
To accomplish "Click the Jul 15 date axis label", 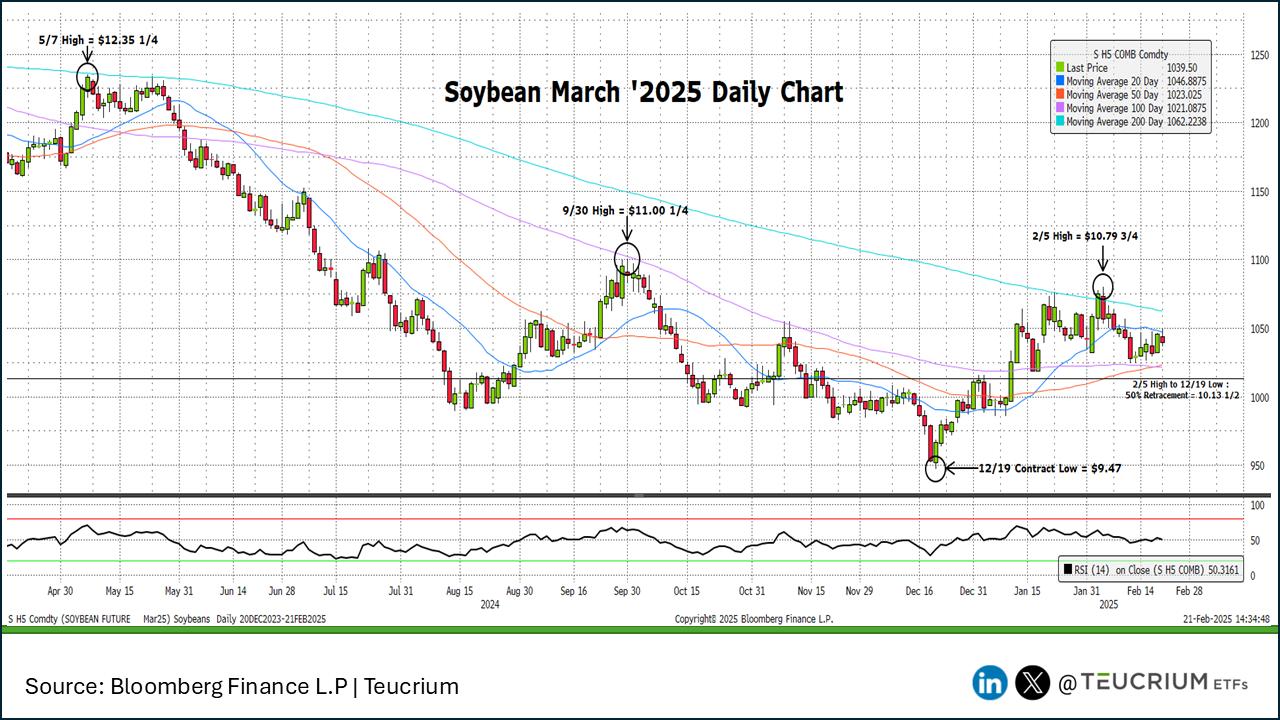I will coord(336,592).
